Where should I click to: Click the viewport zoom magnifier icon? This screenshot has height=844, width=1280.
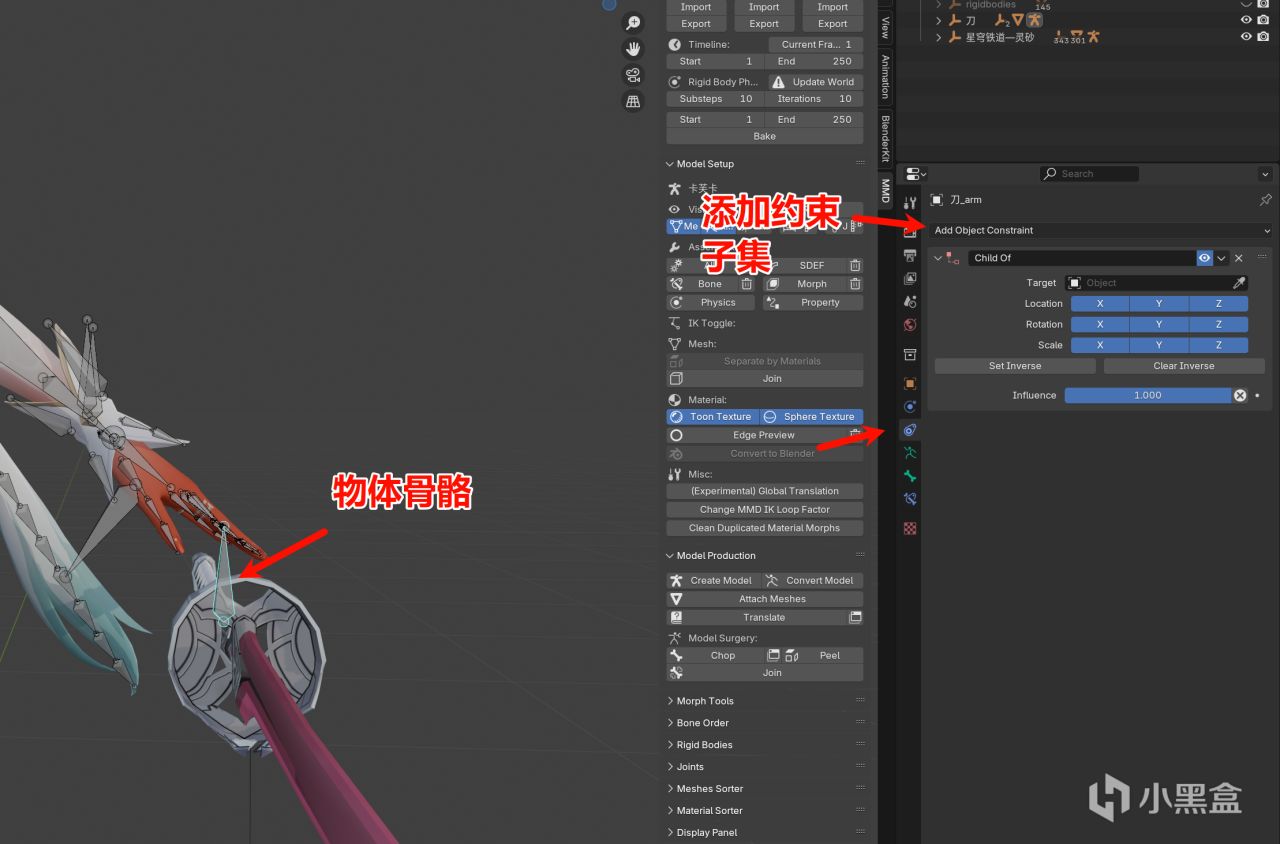[x=633, y=23]
